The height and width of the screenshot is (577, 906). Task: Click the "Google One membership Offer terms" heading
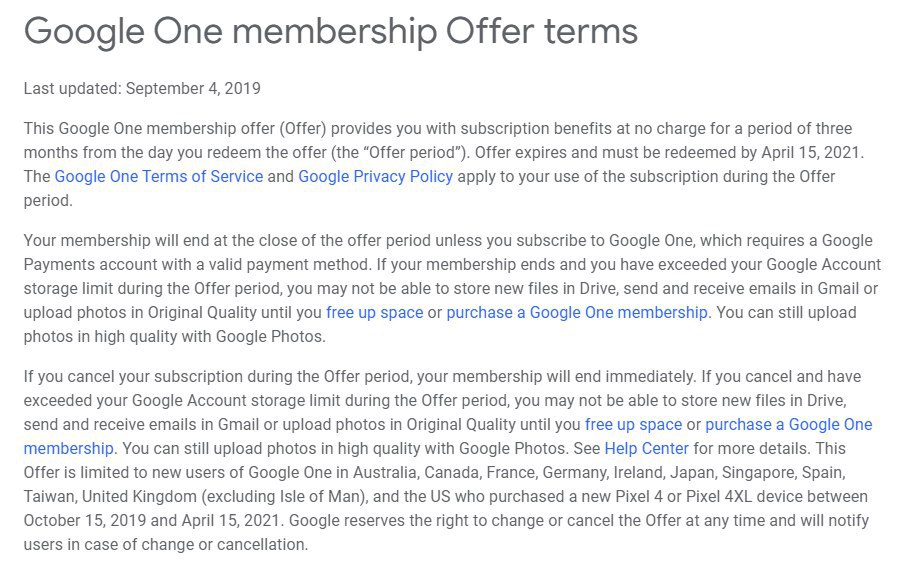point(330,31)
